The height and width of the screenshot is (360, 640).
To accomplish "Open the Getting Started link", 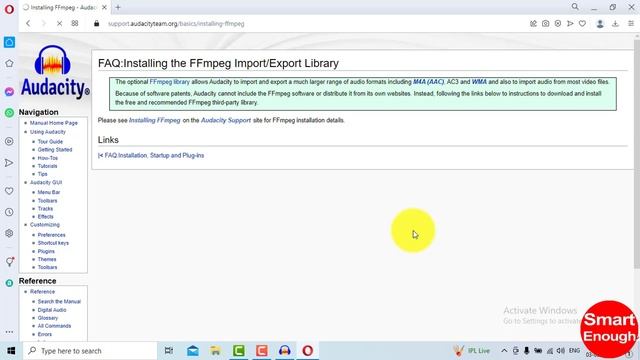I will pyautogui.click(x=55, y=150).
